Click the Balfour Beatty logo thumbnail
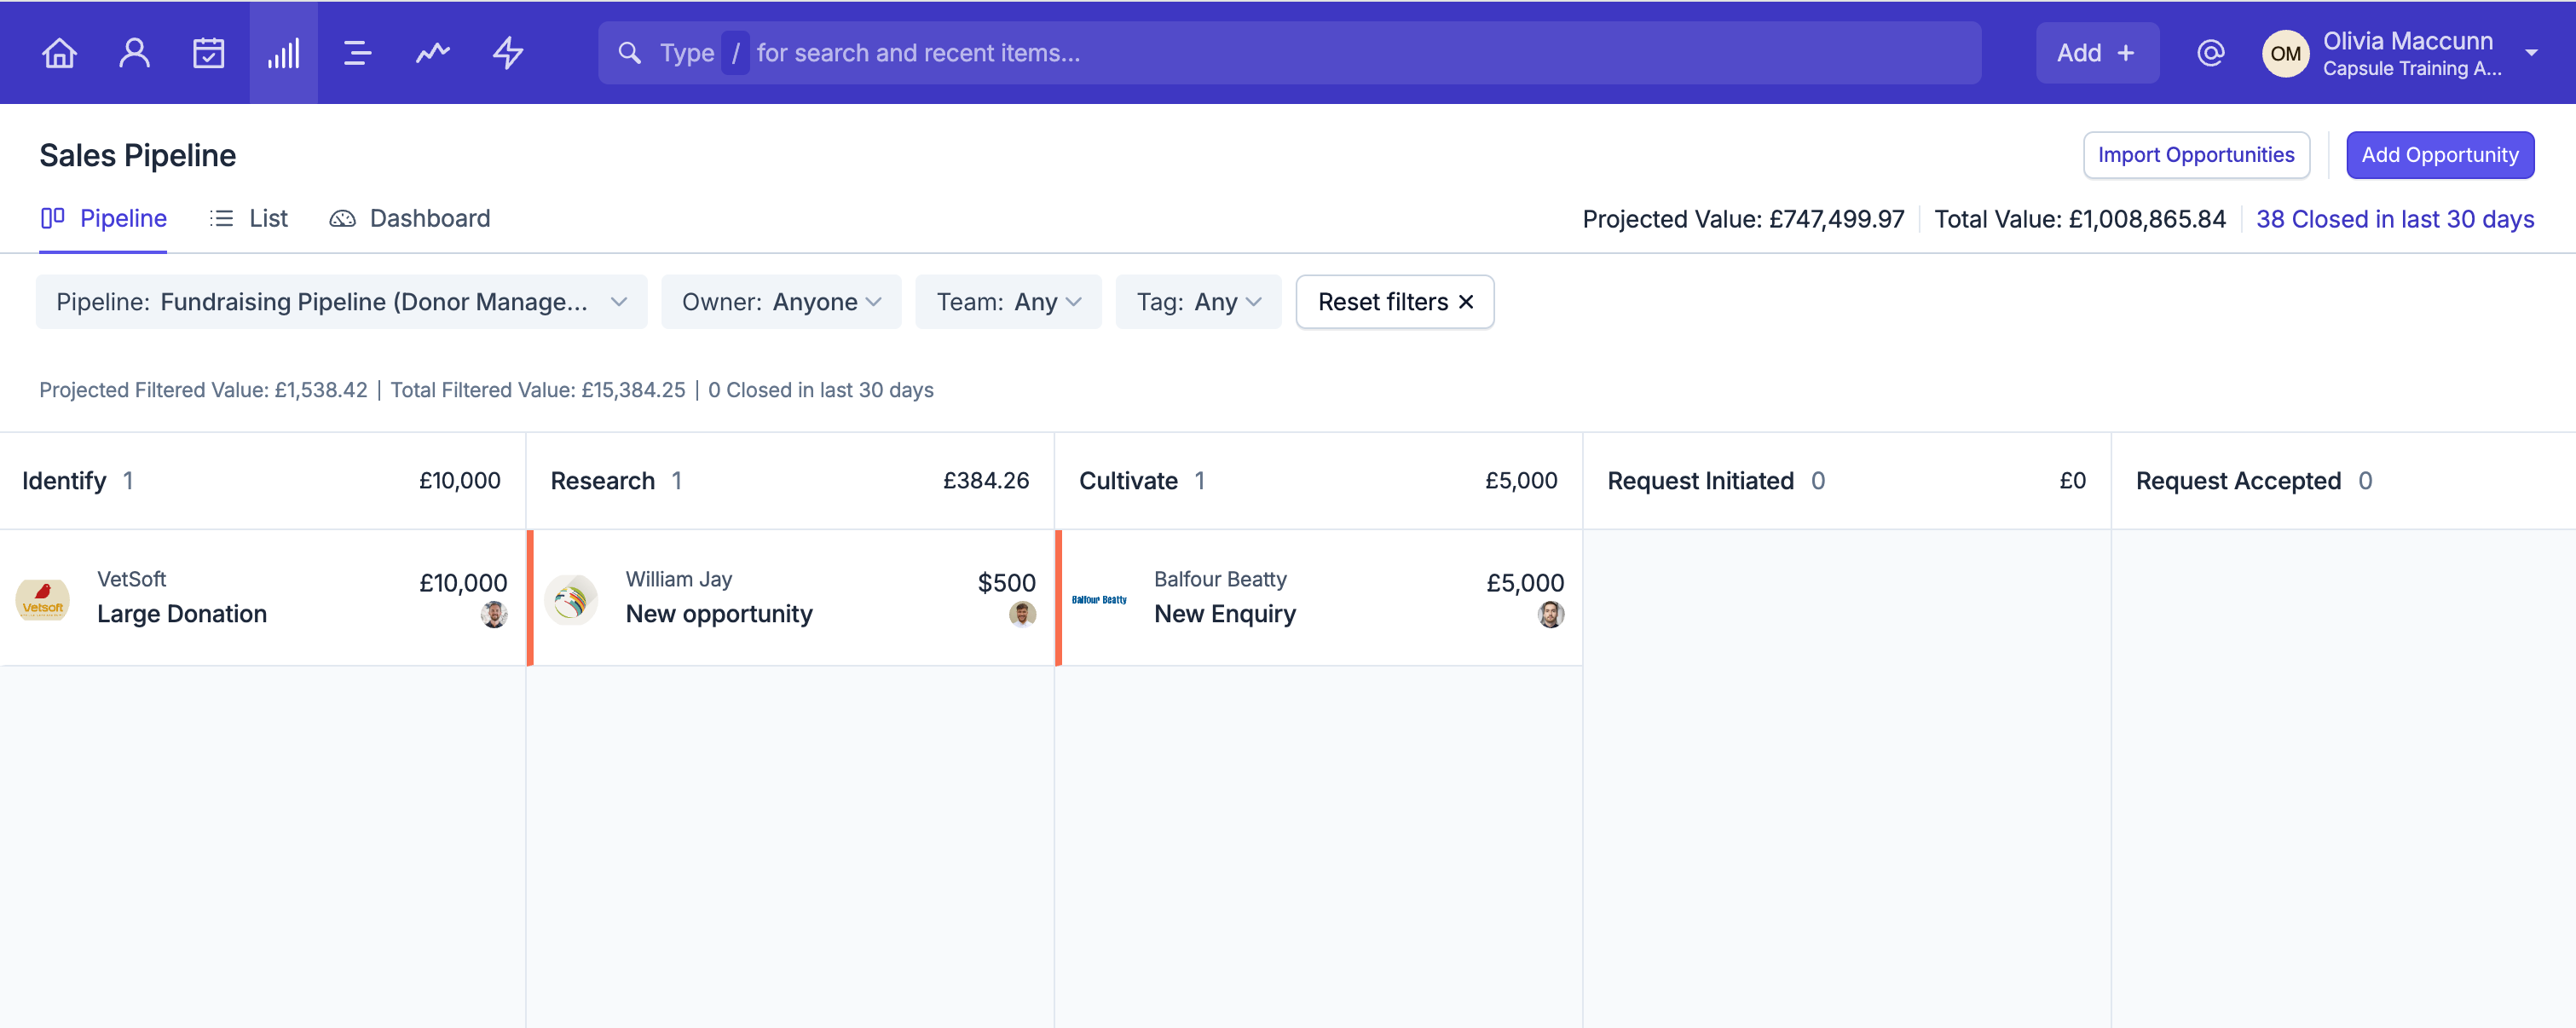Image resolution: width=2576 pixels, height=1028 pixels. (1099, 599)
